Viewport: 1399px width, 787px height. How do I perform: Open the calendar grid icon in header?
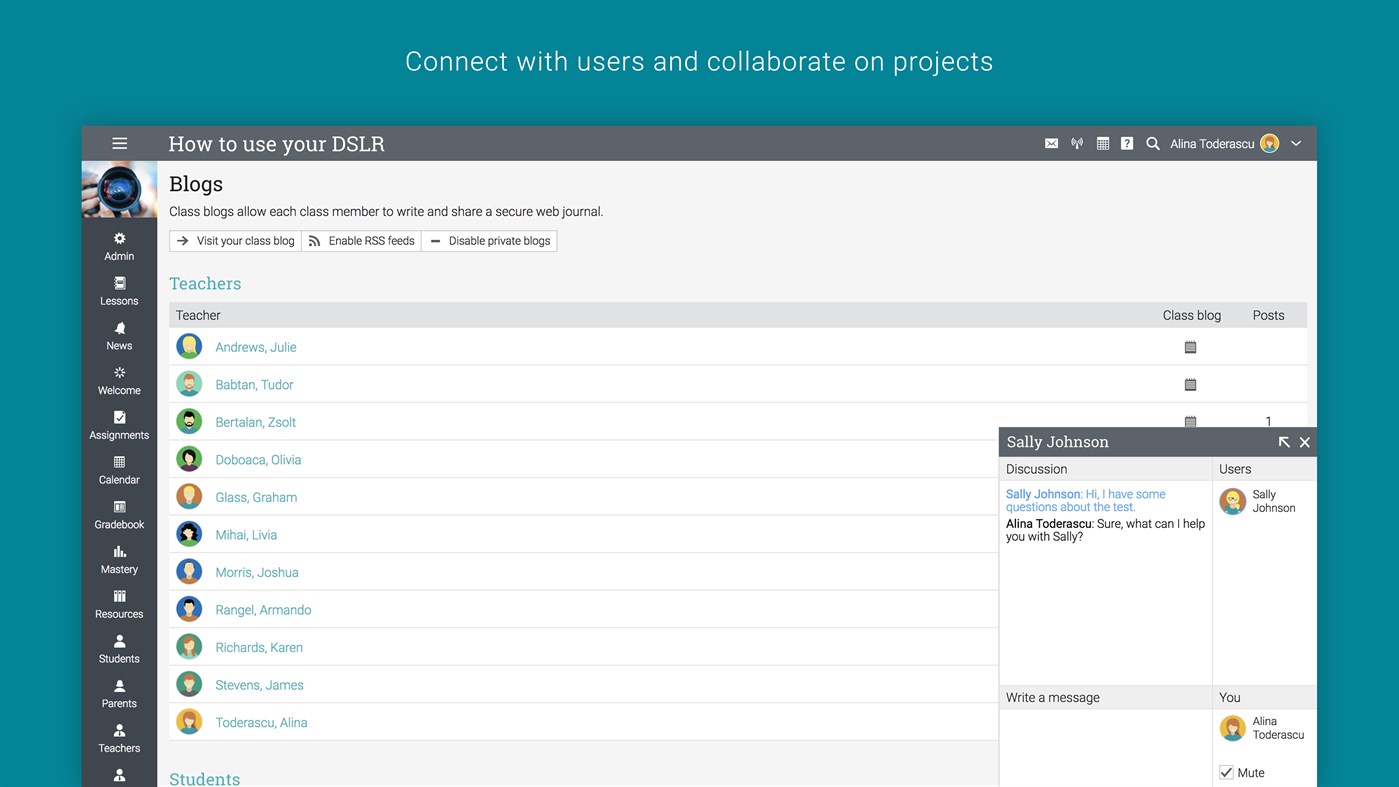click(x=1103, y=144)
